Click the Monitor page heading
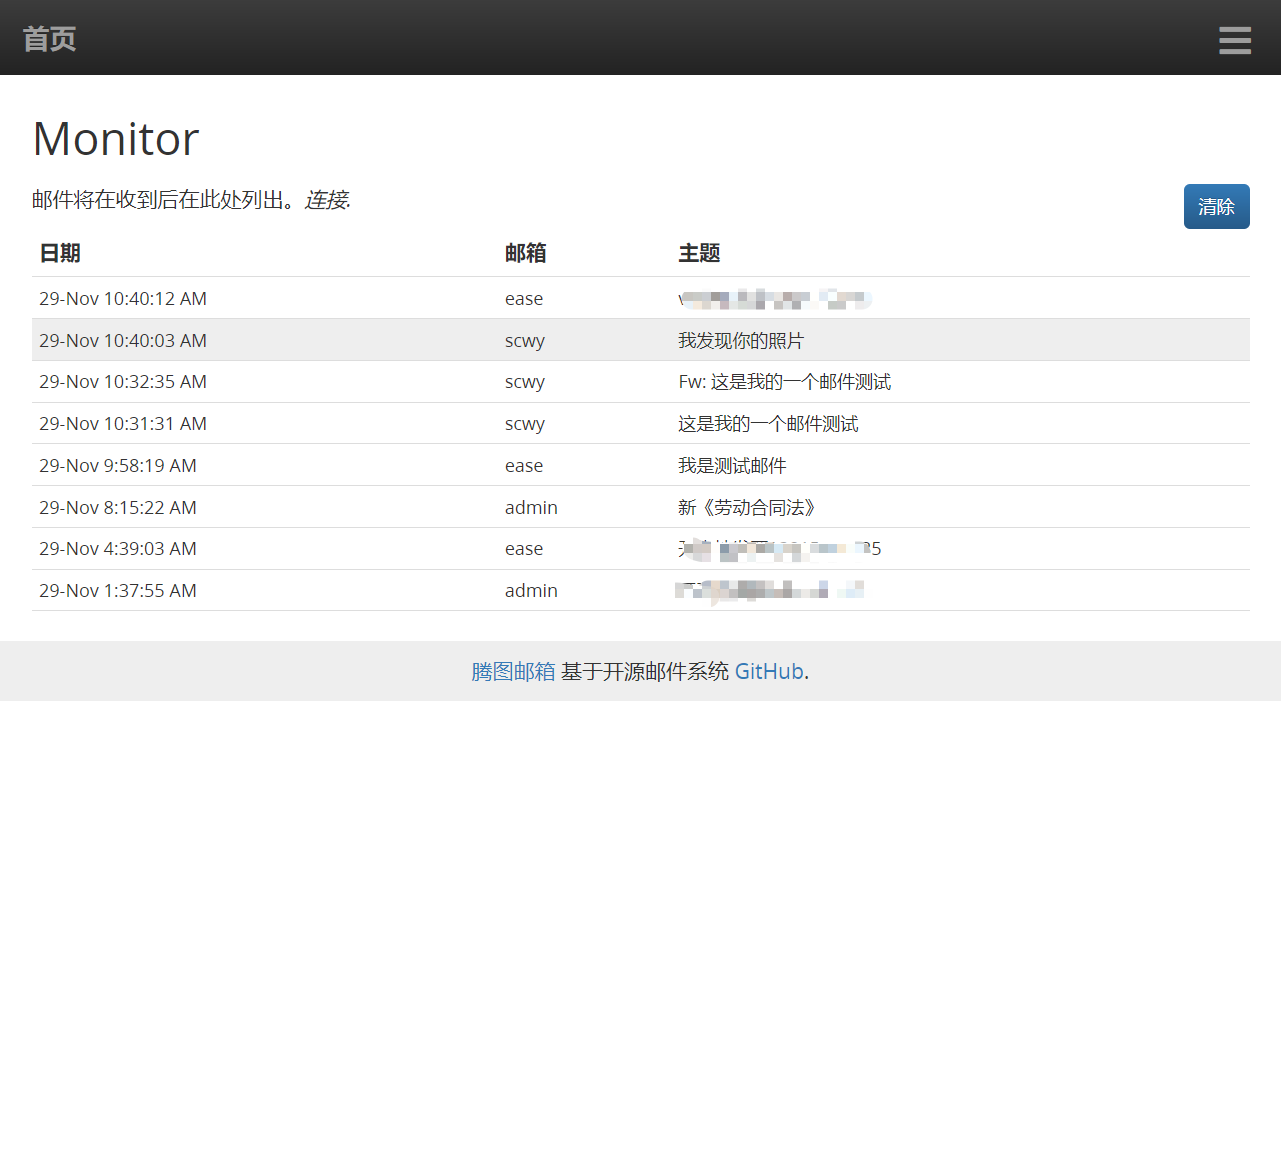1281x1157 pixels. coord(116,139)
